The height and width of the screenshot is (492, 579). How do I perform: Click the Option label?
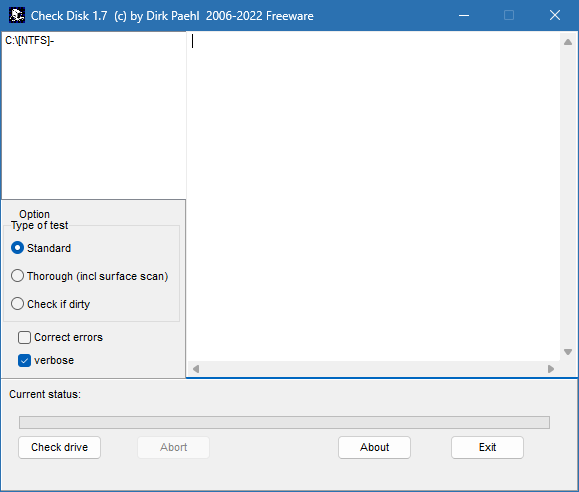tap(34, 214)
